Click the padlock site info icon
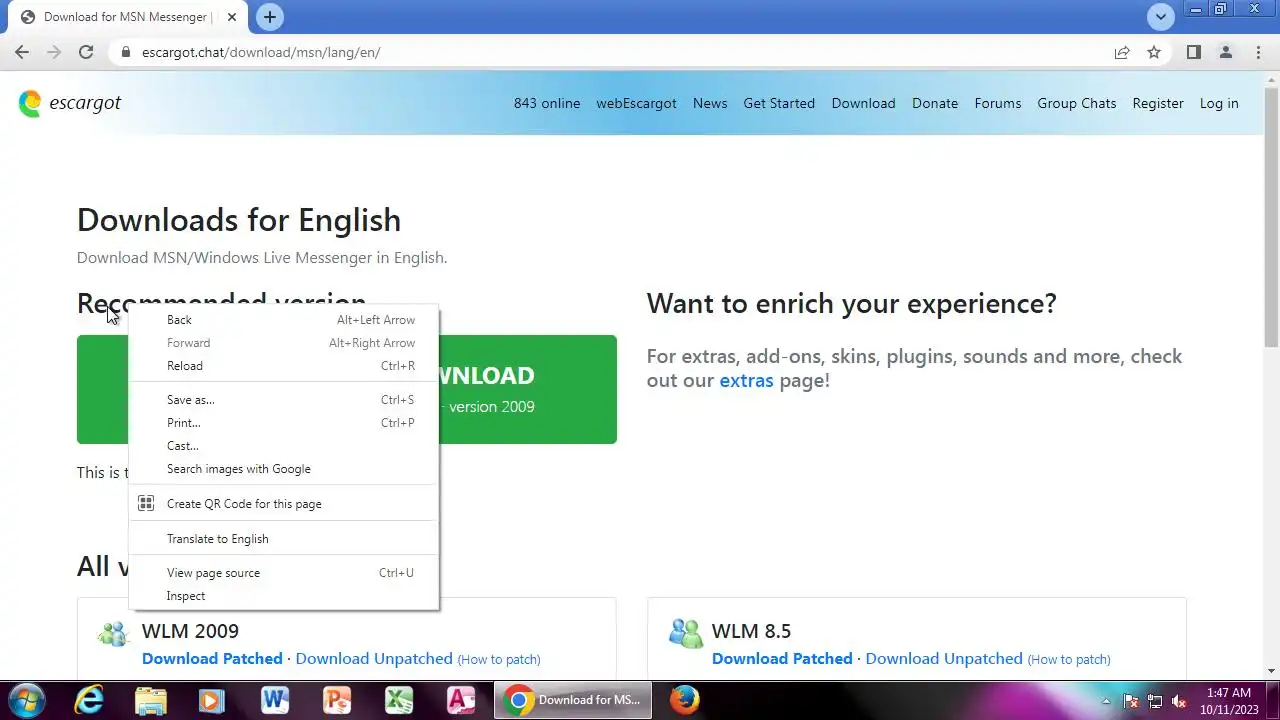The image size is (1280, 720). pyautogui.click(x=125, y=52)
